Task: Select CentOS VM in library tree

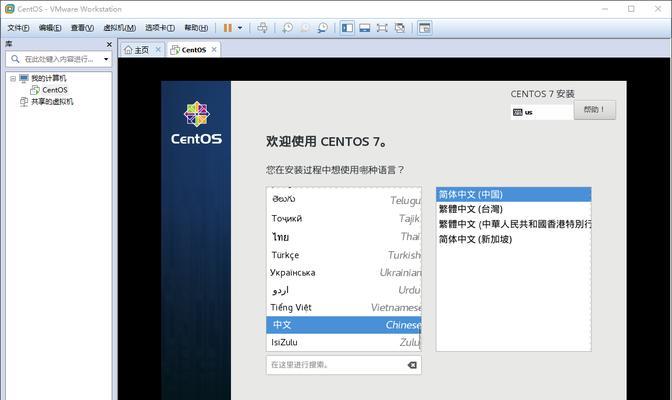Action: pyautogui.click(x=54, y=90)
